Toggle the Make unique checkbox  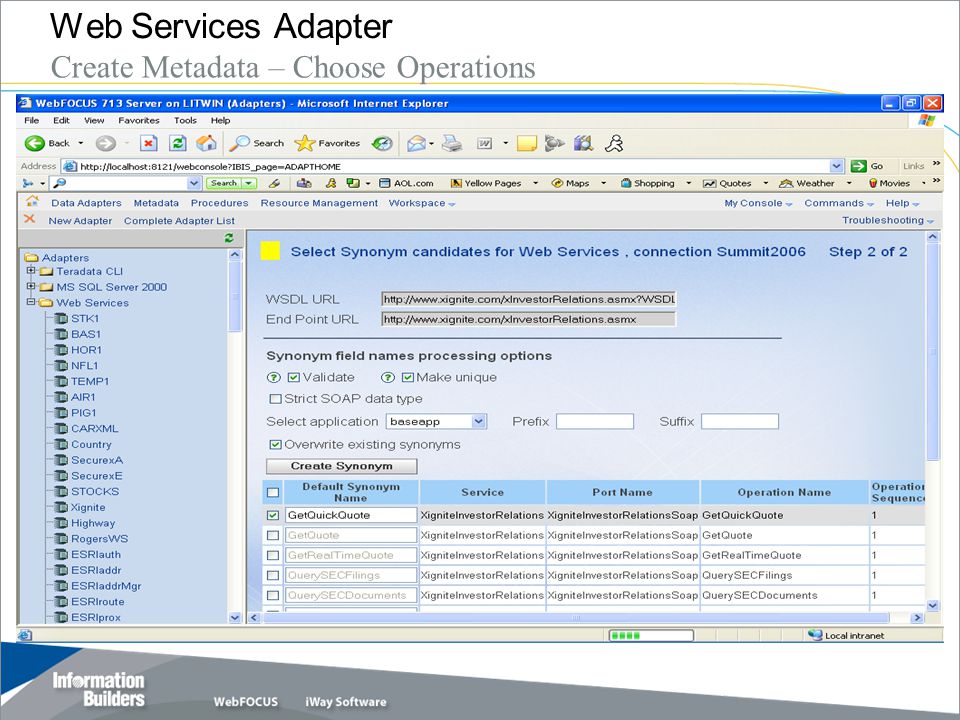click(408, 378)
